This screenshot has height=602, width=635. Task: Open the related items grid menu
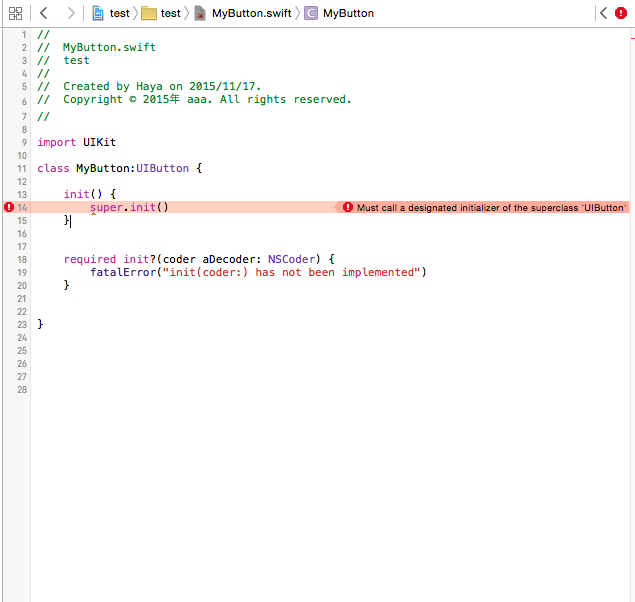[x=15, y=13]
